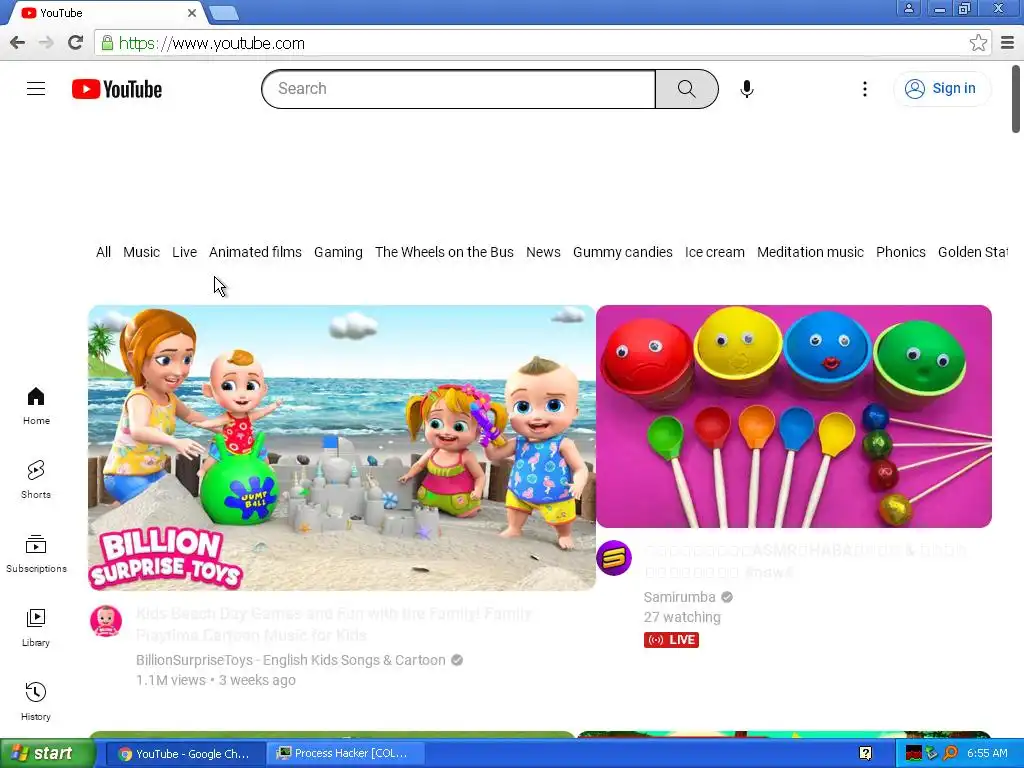Click the tray magnifier icon
1024x768 pixels.
point(950,754)
